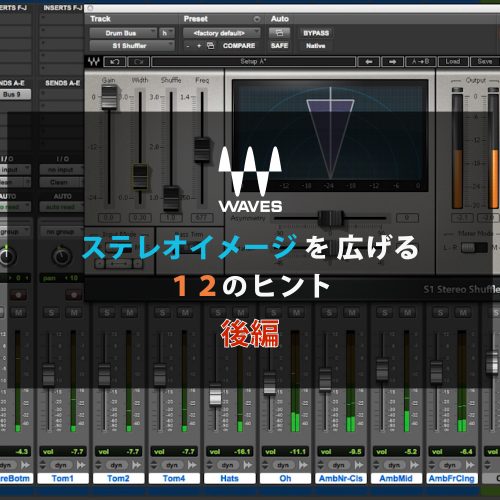Click the plugin redo arrow button
This screenshot has height=500, width=500.
139,62
